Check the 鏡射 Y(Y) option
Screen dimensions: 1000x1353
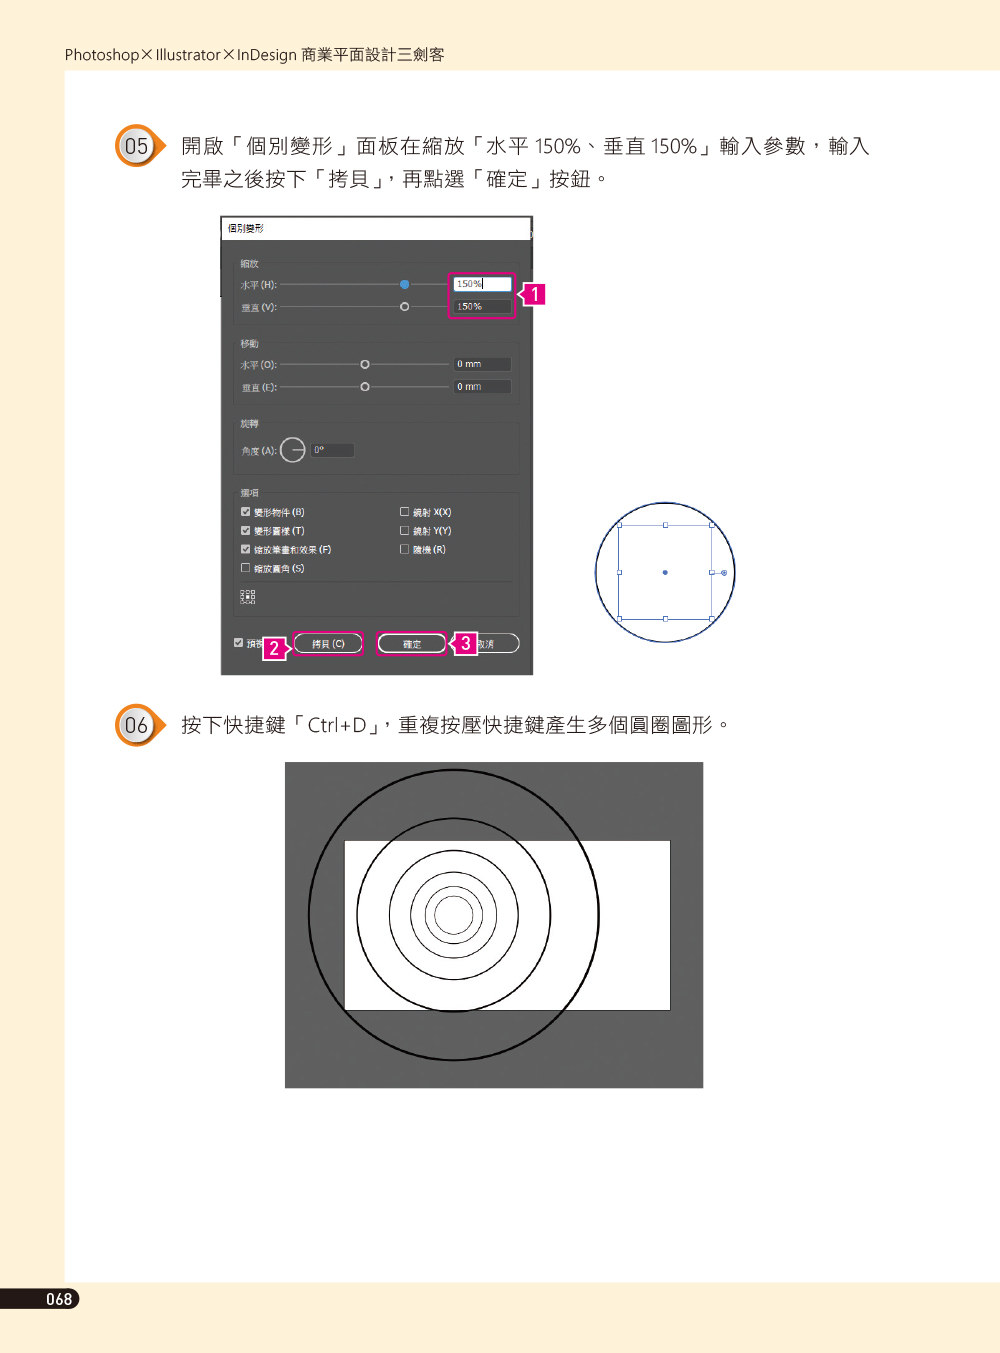coord(404,531)
